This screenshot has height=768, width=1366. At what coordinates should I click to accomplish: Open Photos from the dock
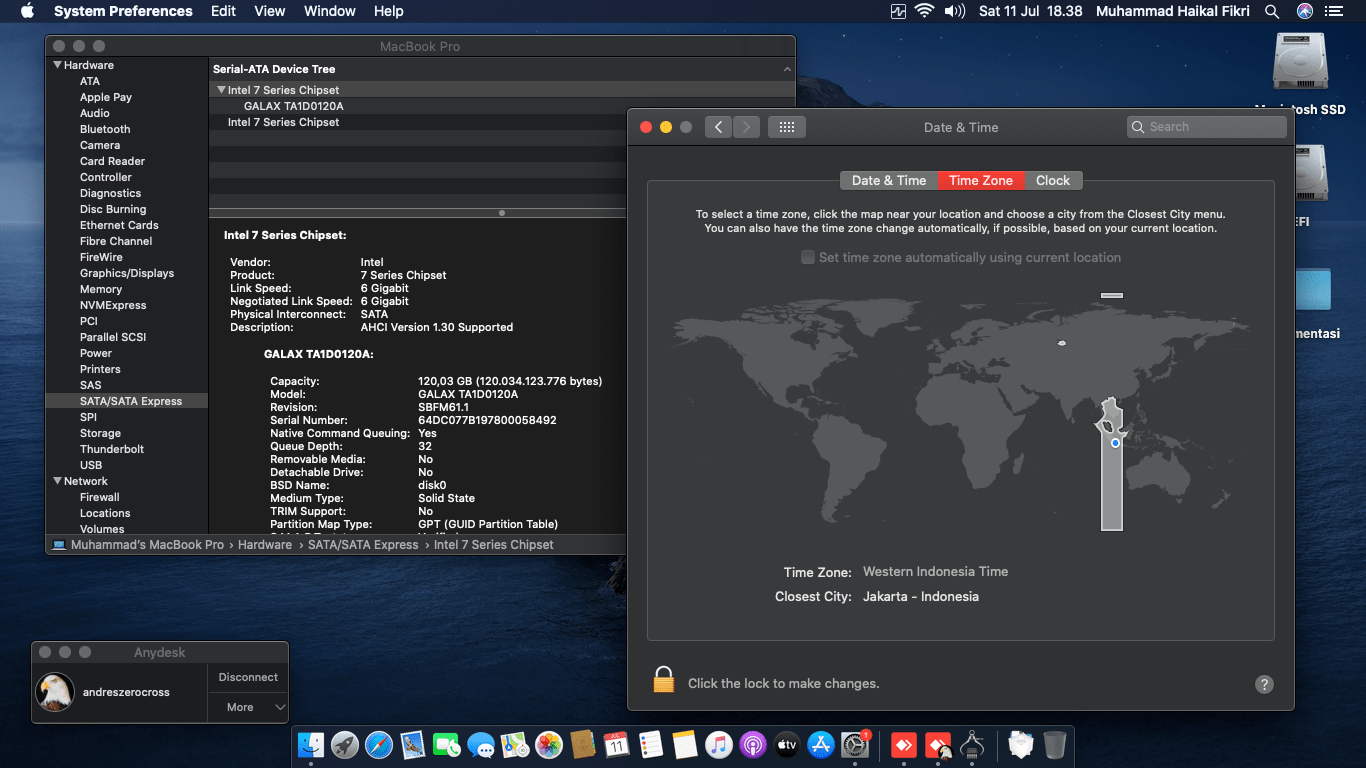tap(549, 745)
